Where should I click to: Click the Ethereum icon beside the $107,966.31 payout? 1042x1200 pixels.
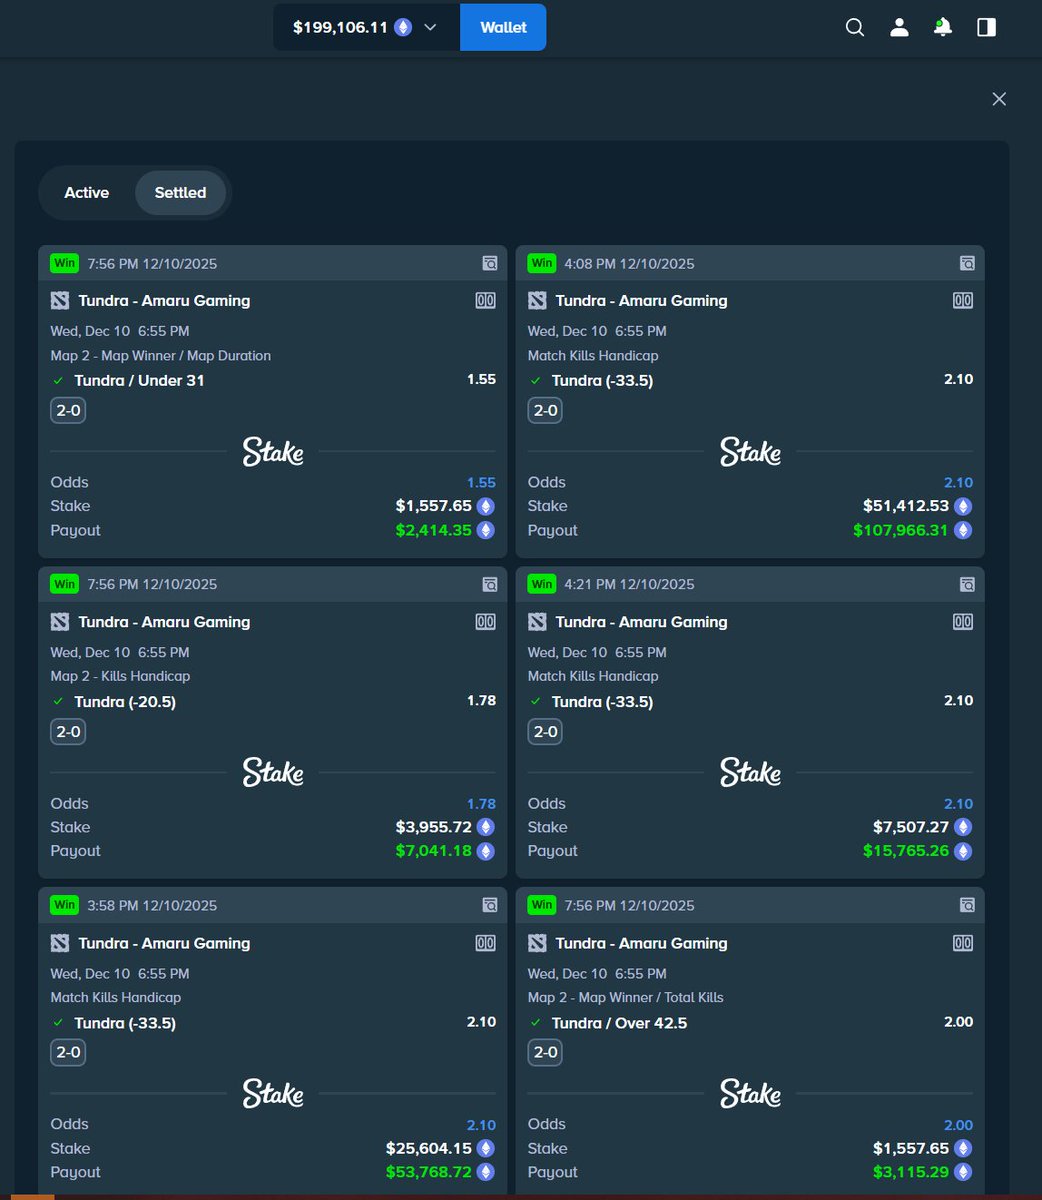(961, 530)
